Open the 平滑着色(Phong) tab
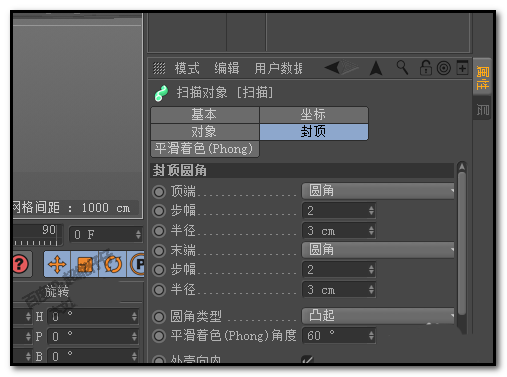 pos(205,149)
